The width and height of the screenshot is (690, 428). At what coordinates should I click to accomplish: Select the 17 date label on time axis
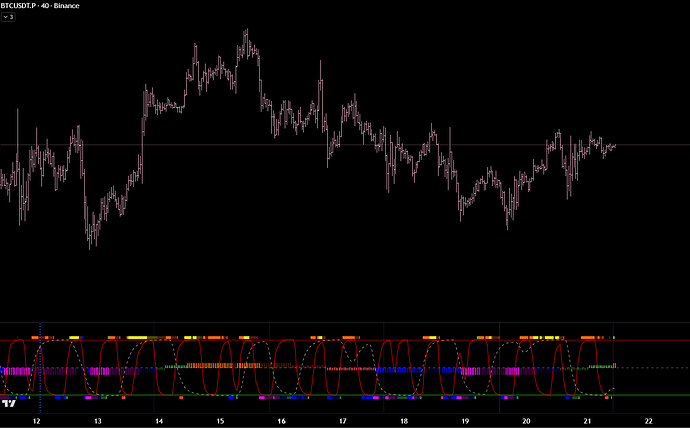pos(342,421)
